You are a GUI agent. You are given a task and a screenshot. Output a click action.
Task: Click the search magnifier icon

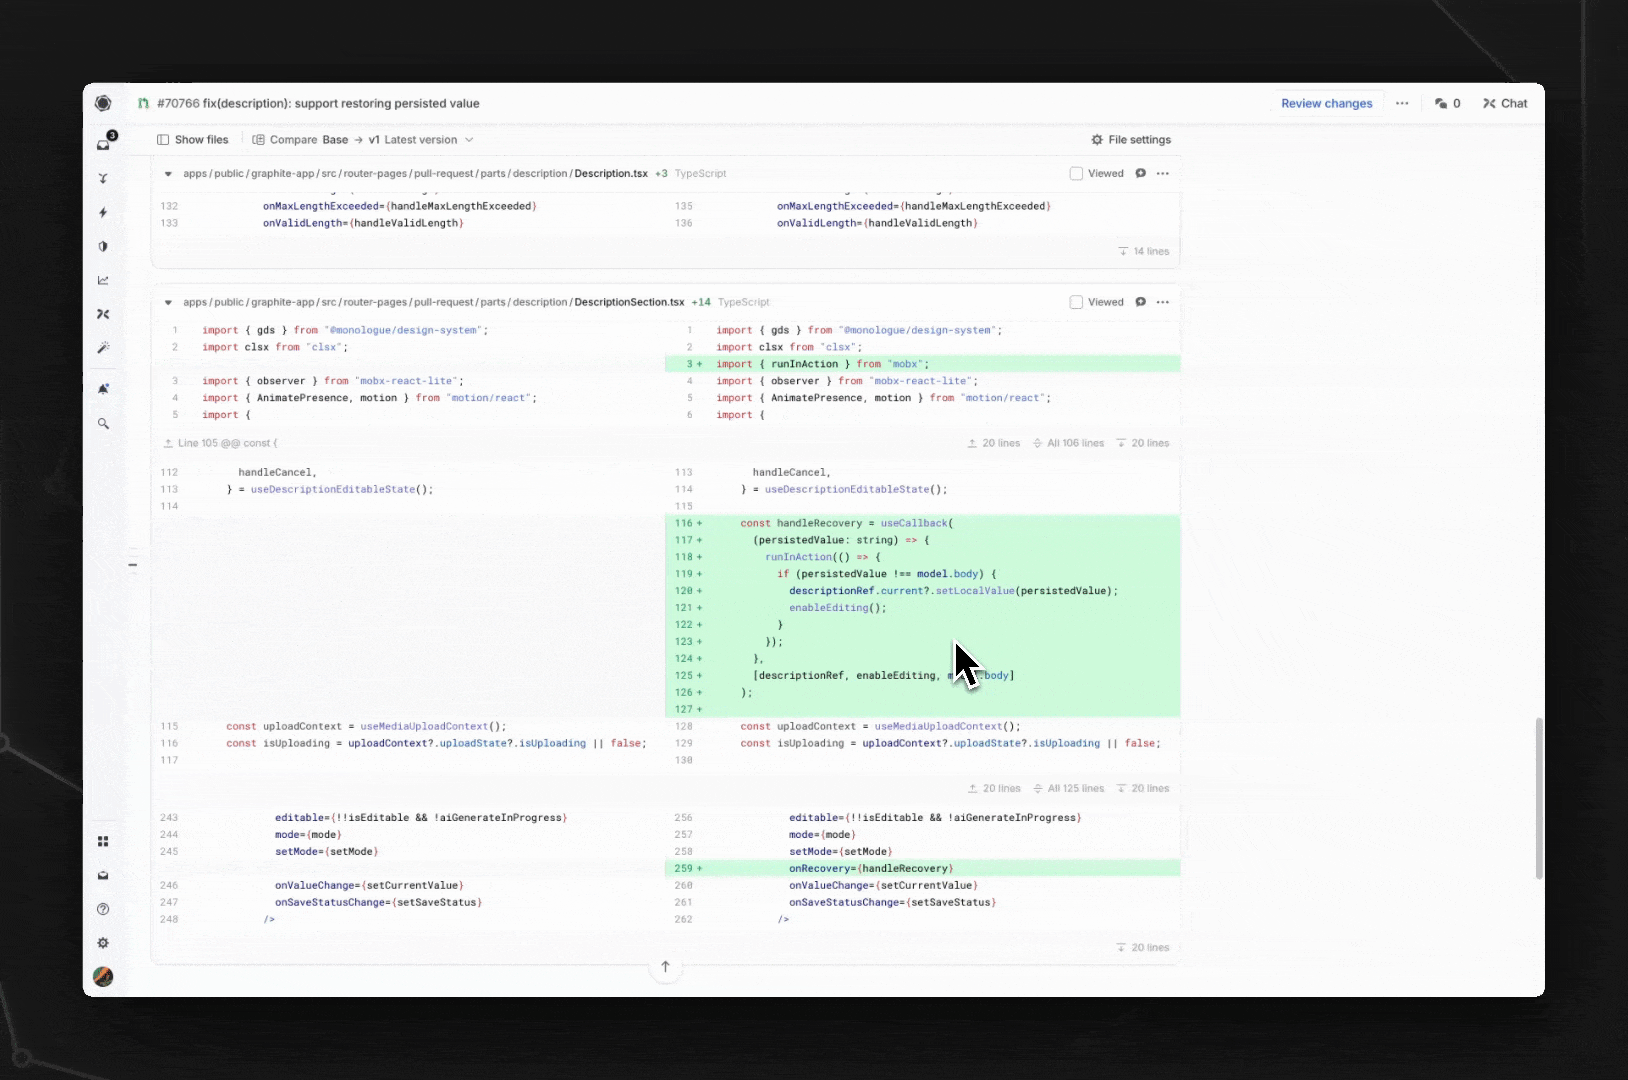click(x=103, y=424)
